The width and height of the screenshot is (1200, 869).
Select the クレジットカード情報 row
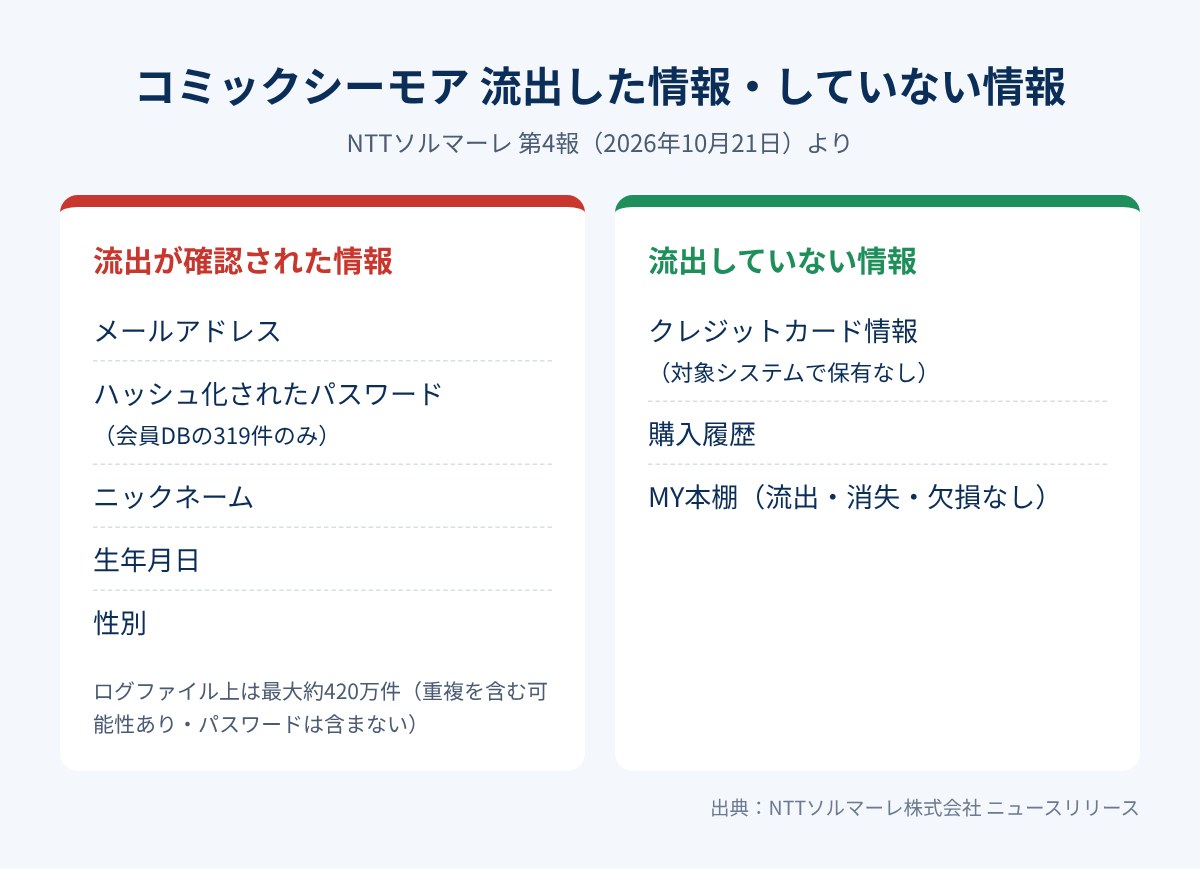point(877,350)
